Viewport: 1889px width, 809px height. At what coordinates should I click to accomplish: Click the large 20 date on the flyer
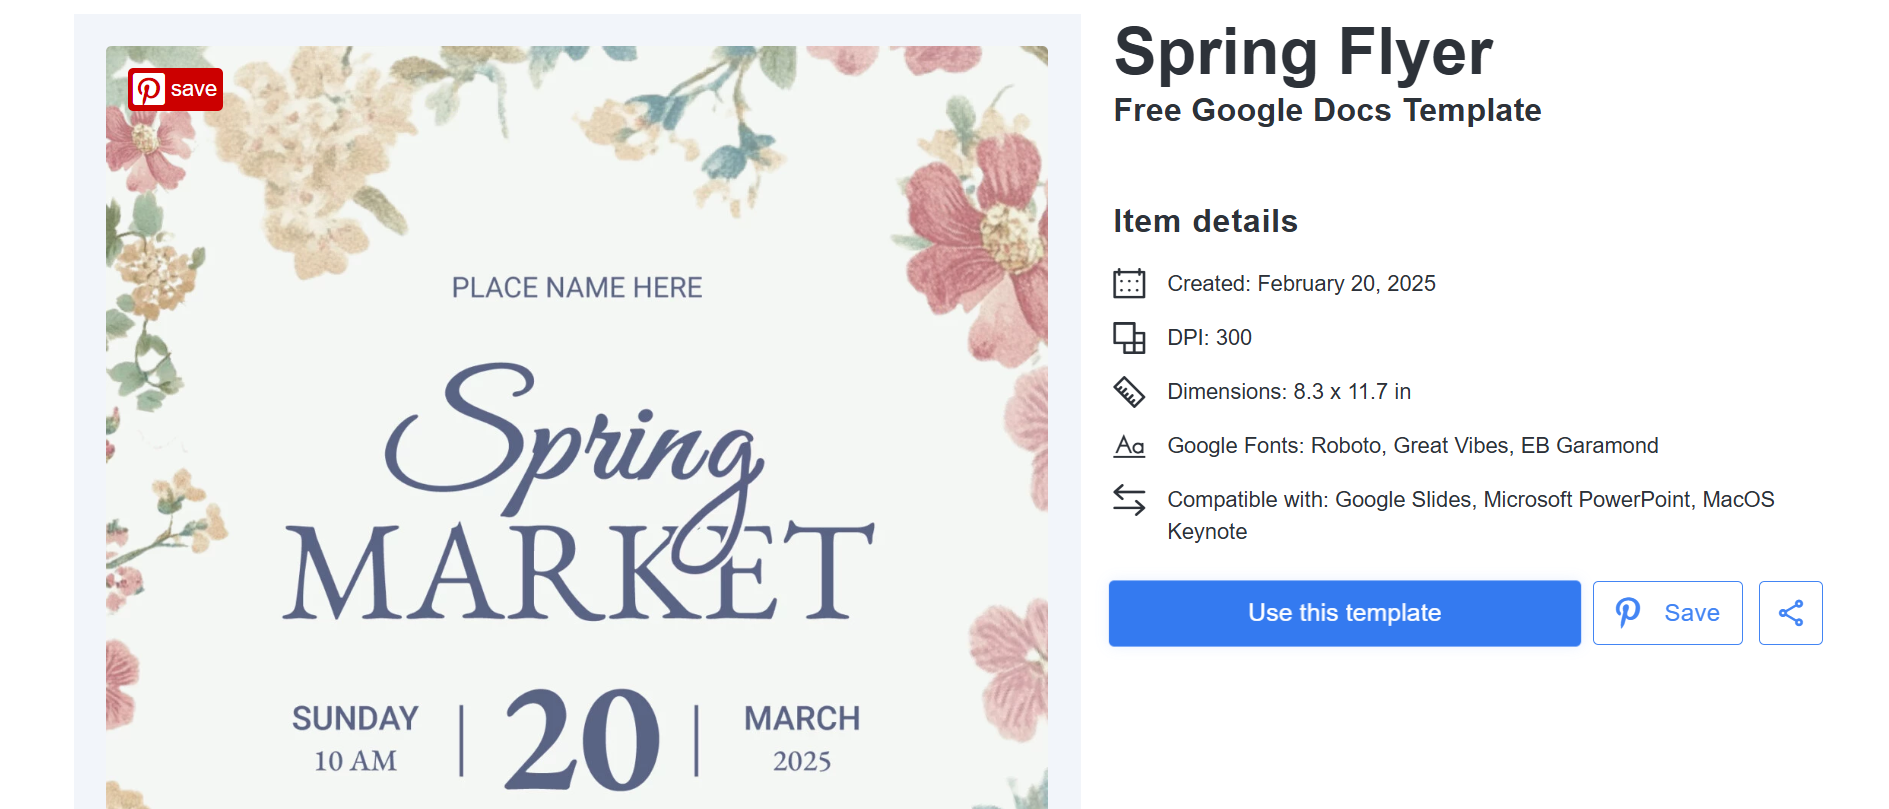[x=581, y=740]
